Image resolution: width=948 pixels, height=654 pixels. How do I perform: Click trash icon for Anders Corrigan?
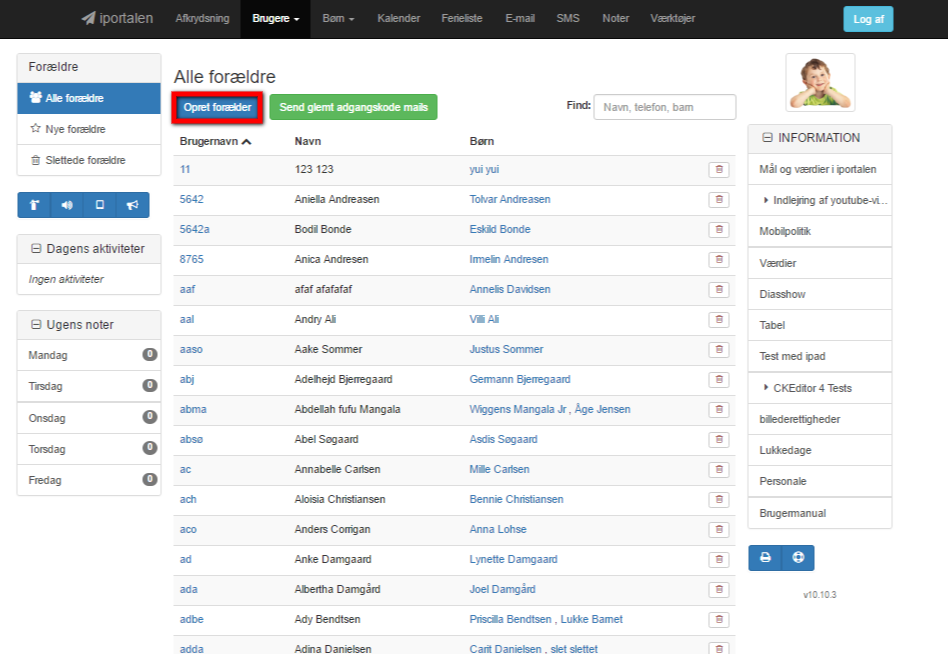click(x=719, y=529)
